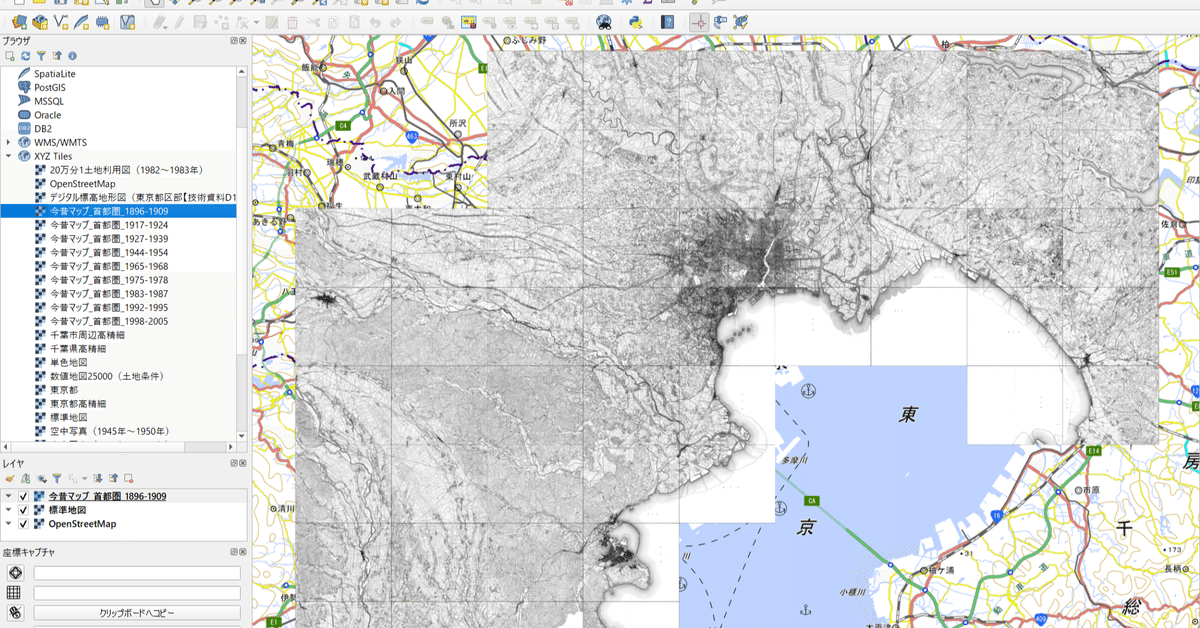
Task: Copy coordinates with クリップボードへコピー button
Action: (x=137, y=613)
